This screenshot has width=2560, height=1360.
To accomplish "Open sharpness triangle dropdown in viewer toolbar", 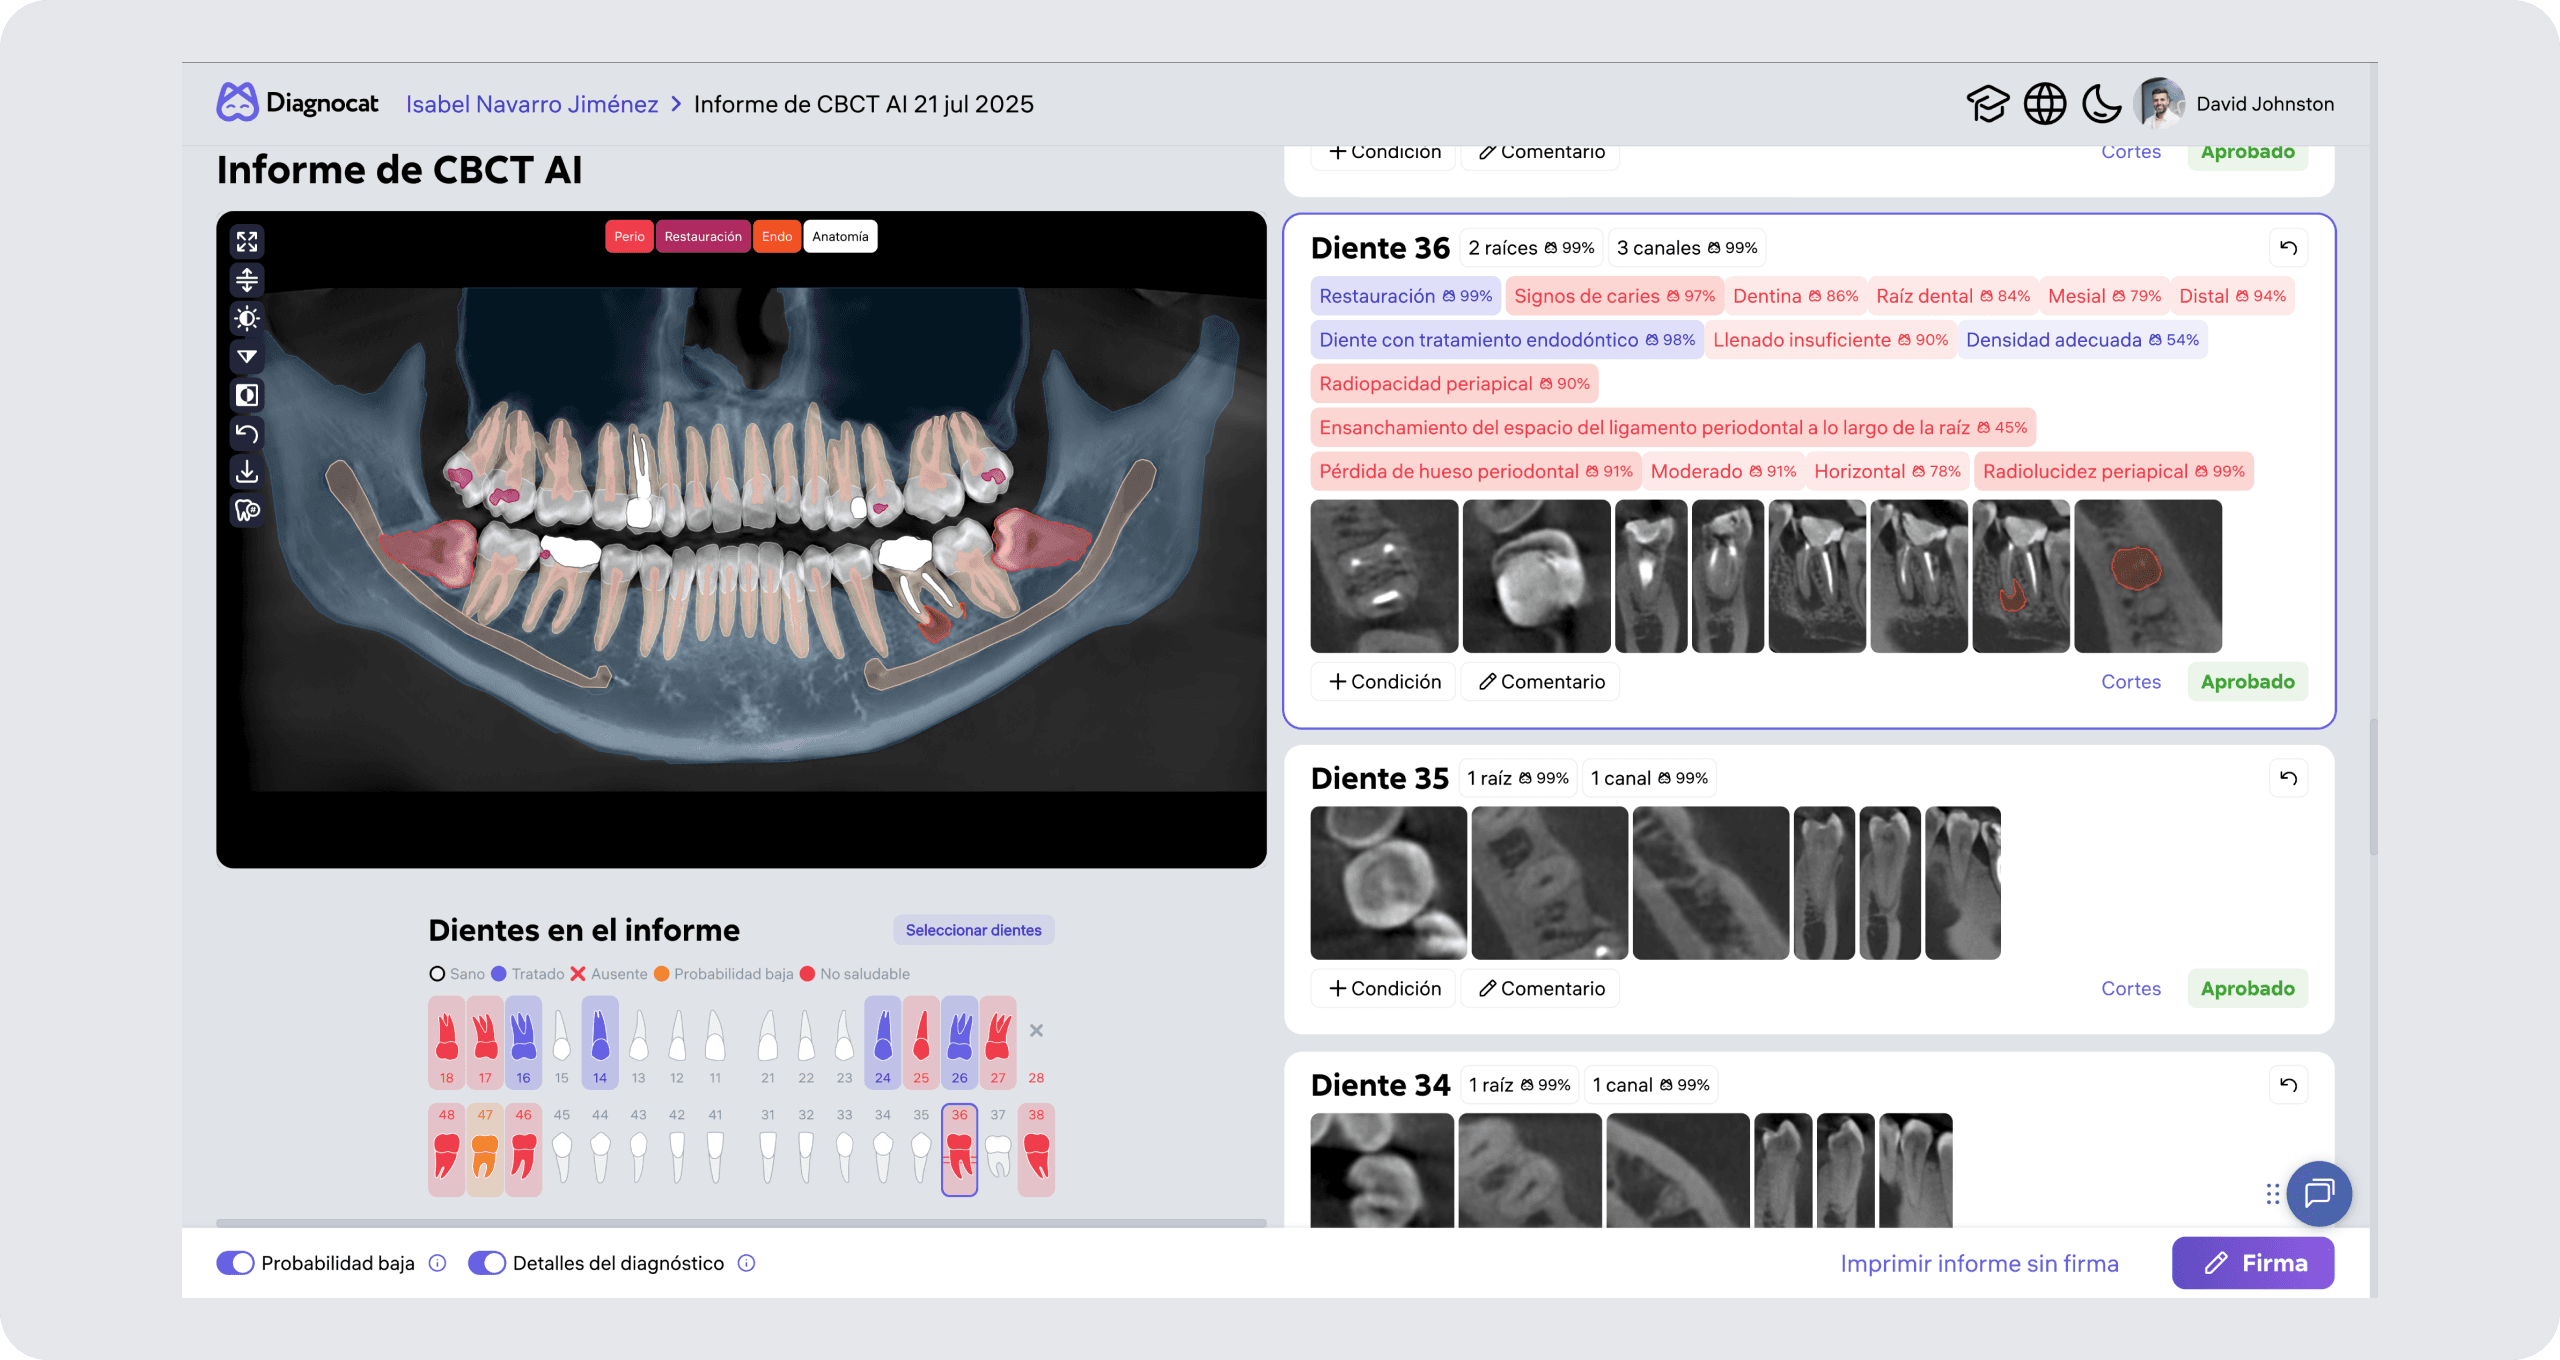I will pyautogui.click(x=247, y=357).
